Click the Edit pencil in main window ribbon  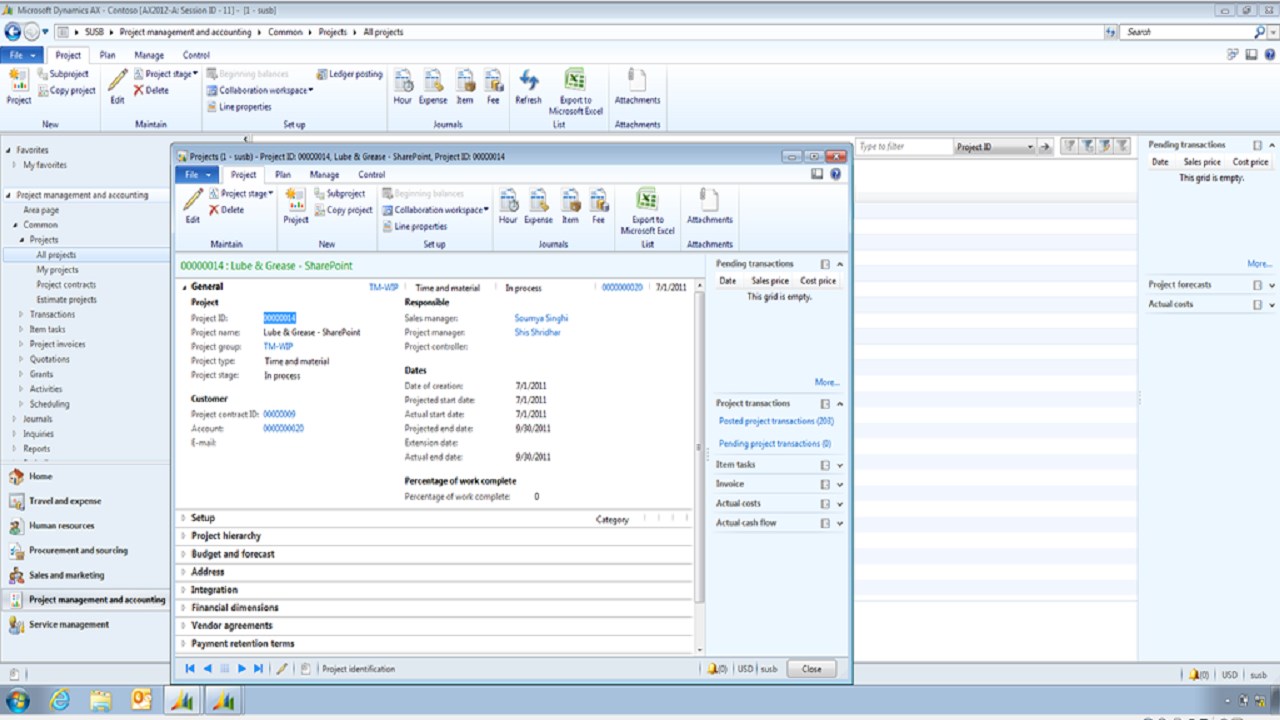[x=117, y=86]
